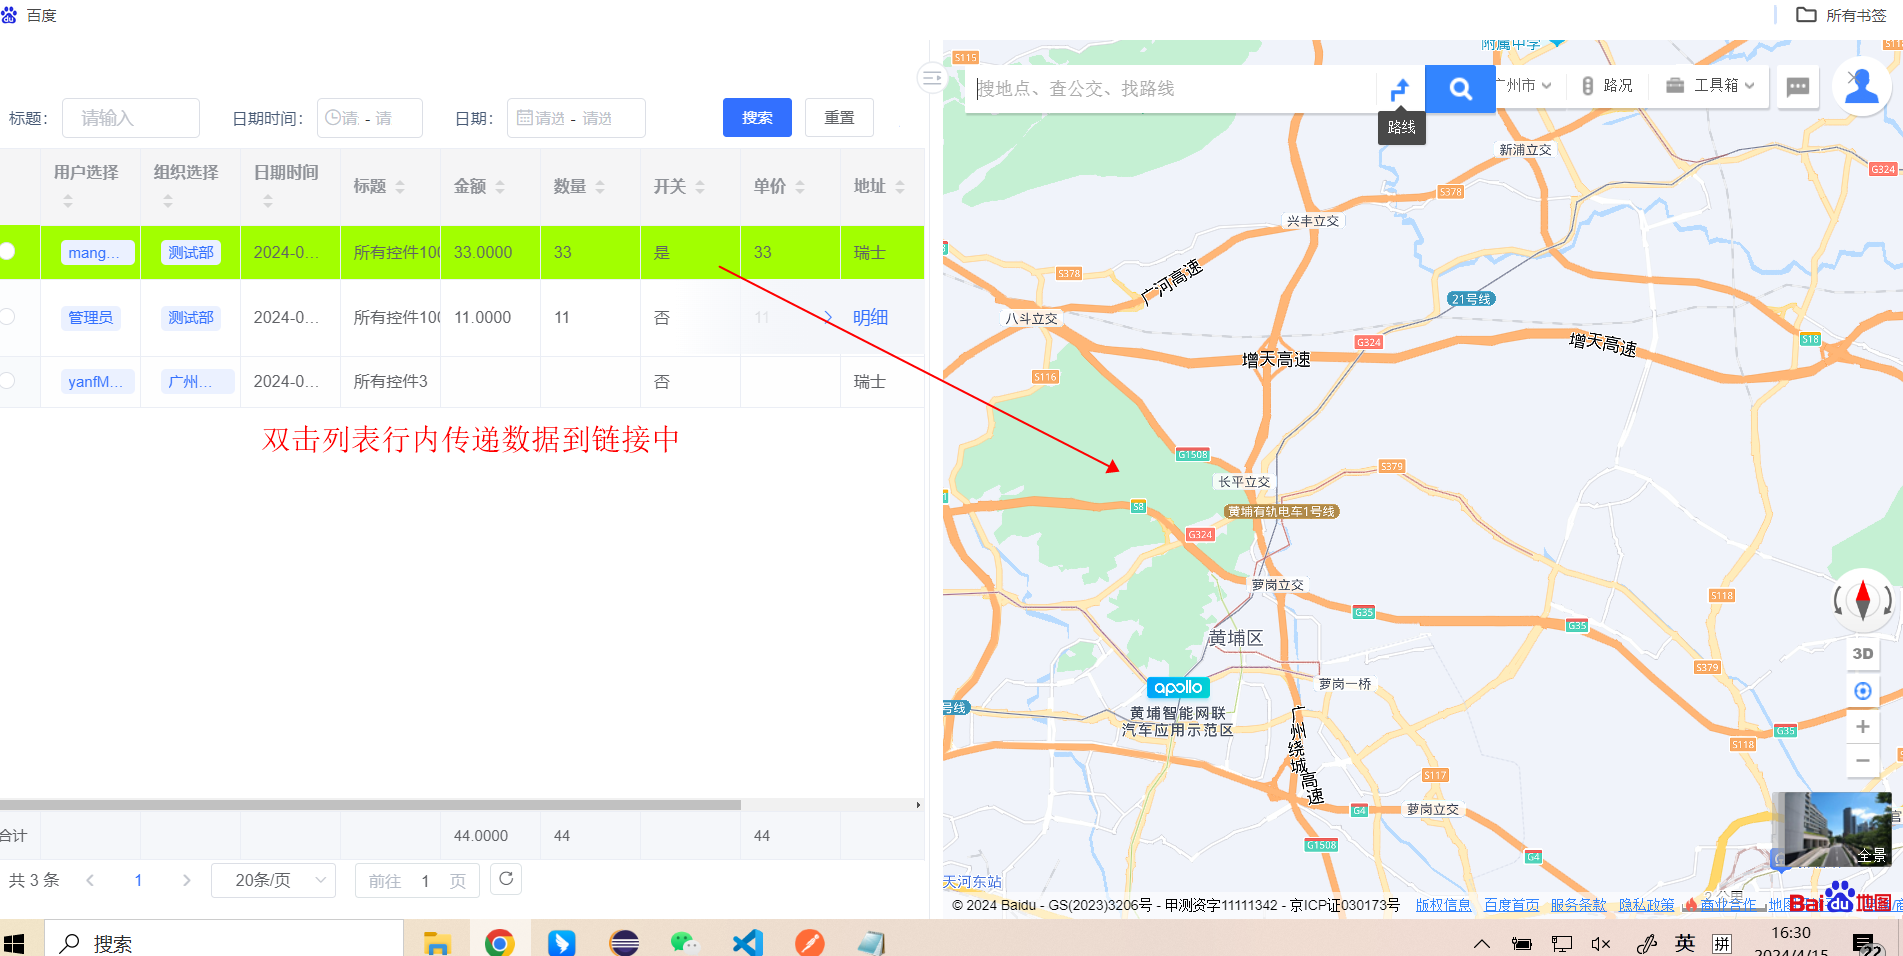
Task: Click the 重置 reset button
Action: coord(839,118)
